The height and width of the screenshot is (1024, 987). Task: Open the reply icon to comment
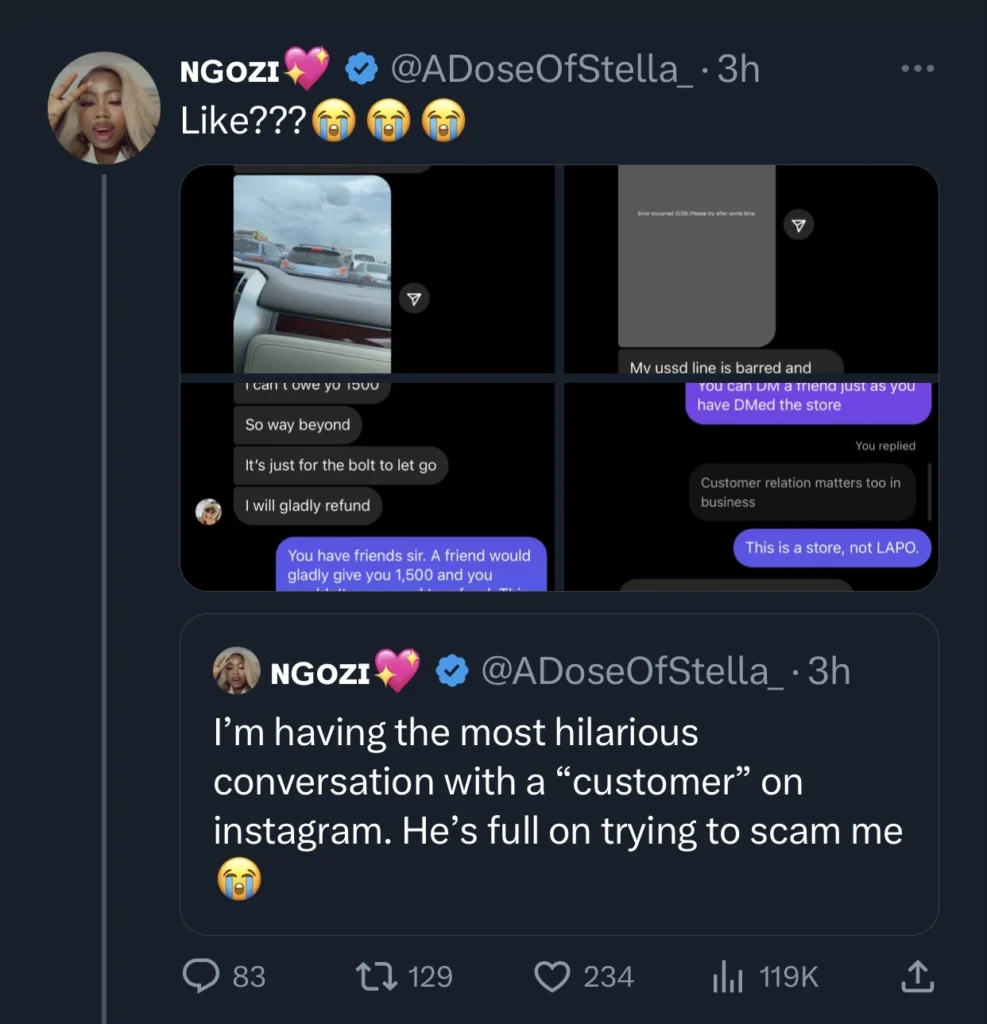click(x=202, y=977)
